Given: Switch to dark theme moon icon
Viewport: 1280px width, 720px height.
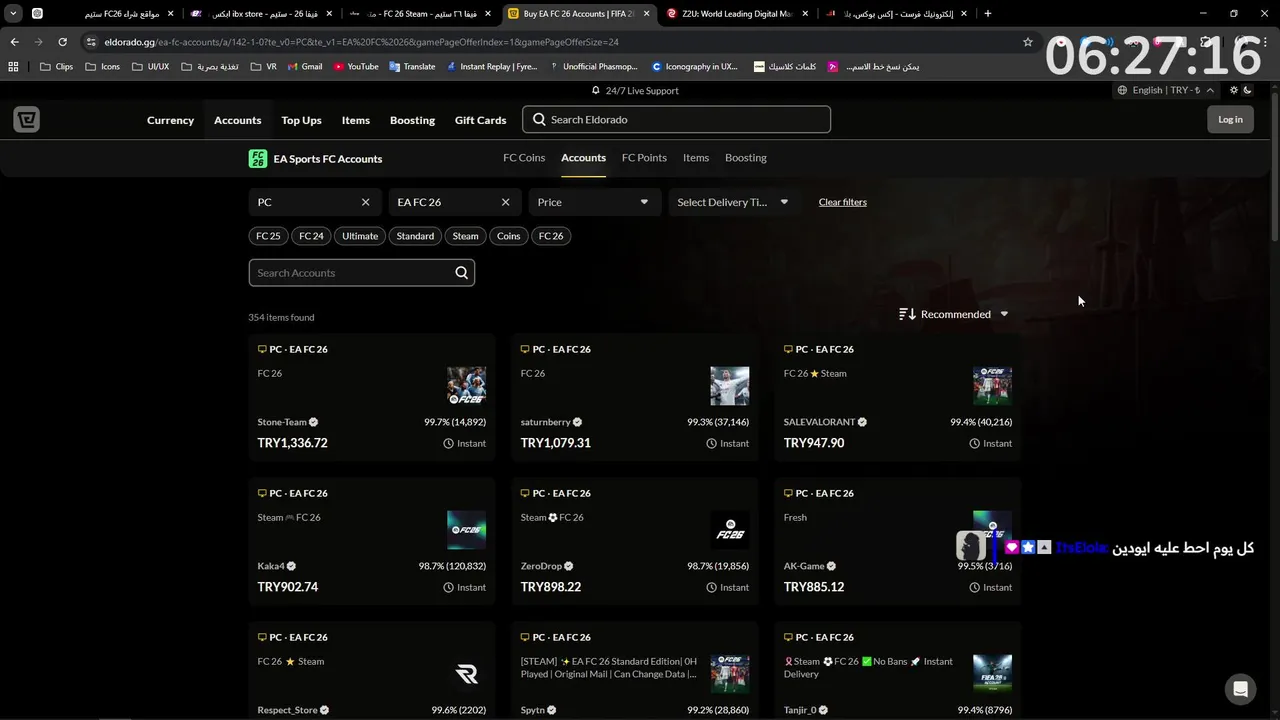Looking at the screenshot, I should [x=1247, y=90].
